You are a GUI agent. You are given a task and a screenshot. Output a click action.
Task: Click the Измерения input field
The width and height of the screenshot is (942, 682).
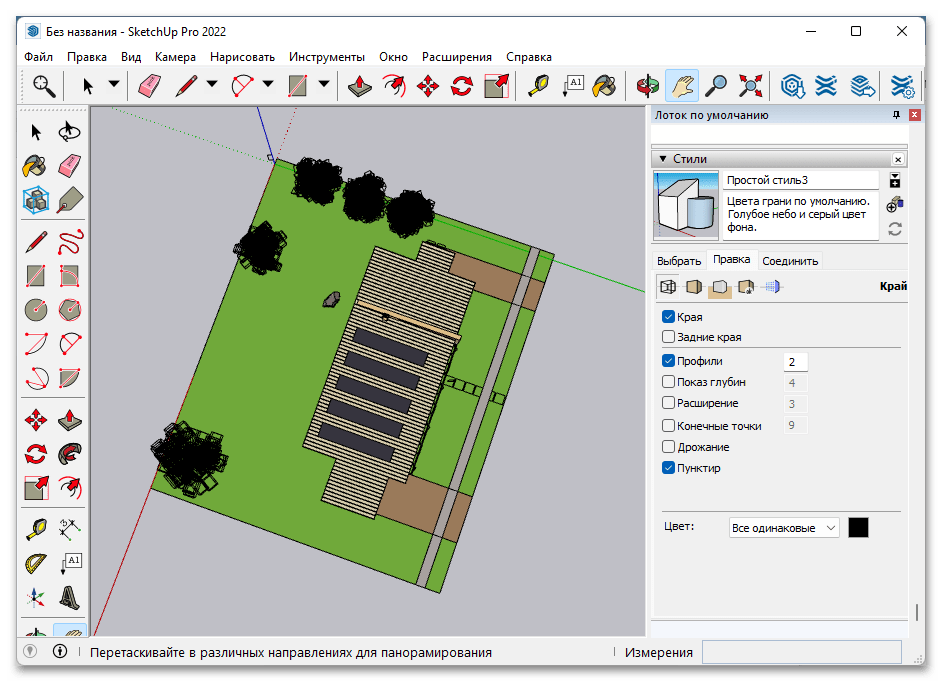(x=801, y=652)
